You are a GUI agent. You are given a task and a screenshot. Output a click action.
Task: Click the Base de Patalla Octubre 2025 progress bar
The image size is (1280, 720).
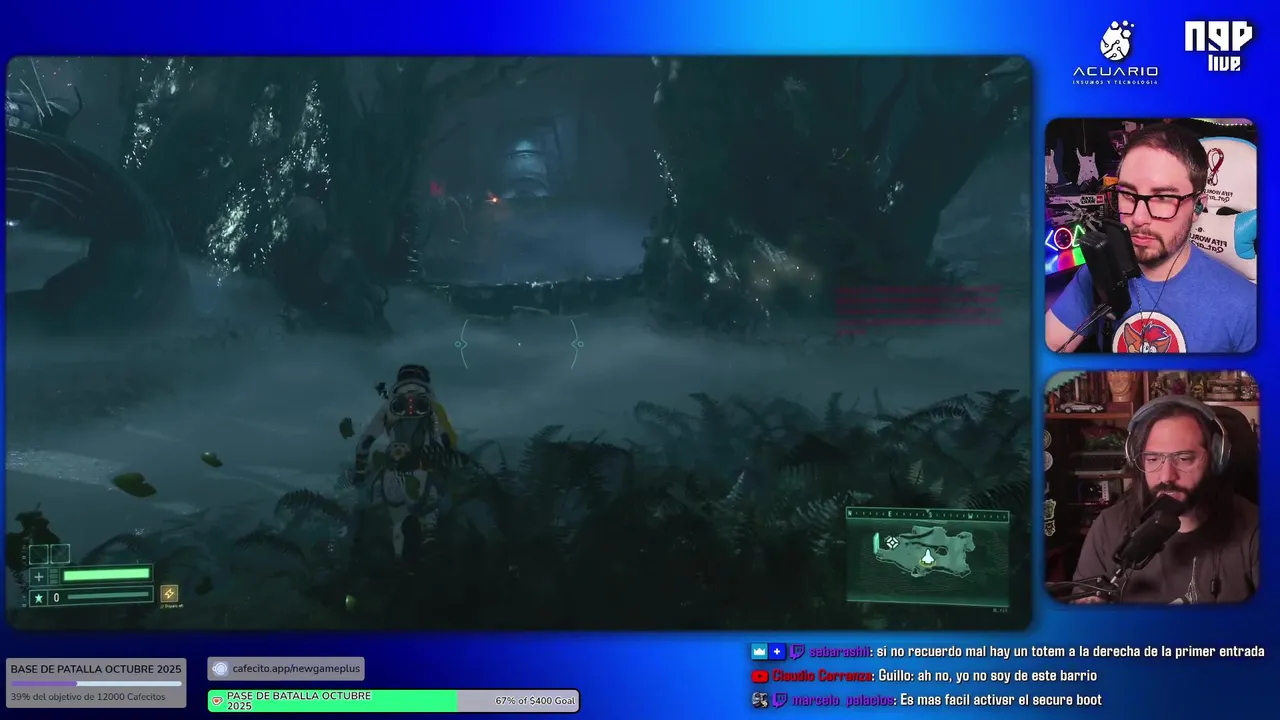[x=96, y=684]
